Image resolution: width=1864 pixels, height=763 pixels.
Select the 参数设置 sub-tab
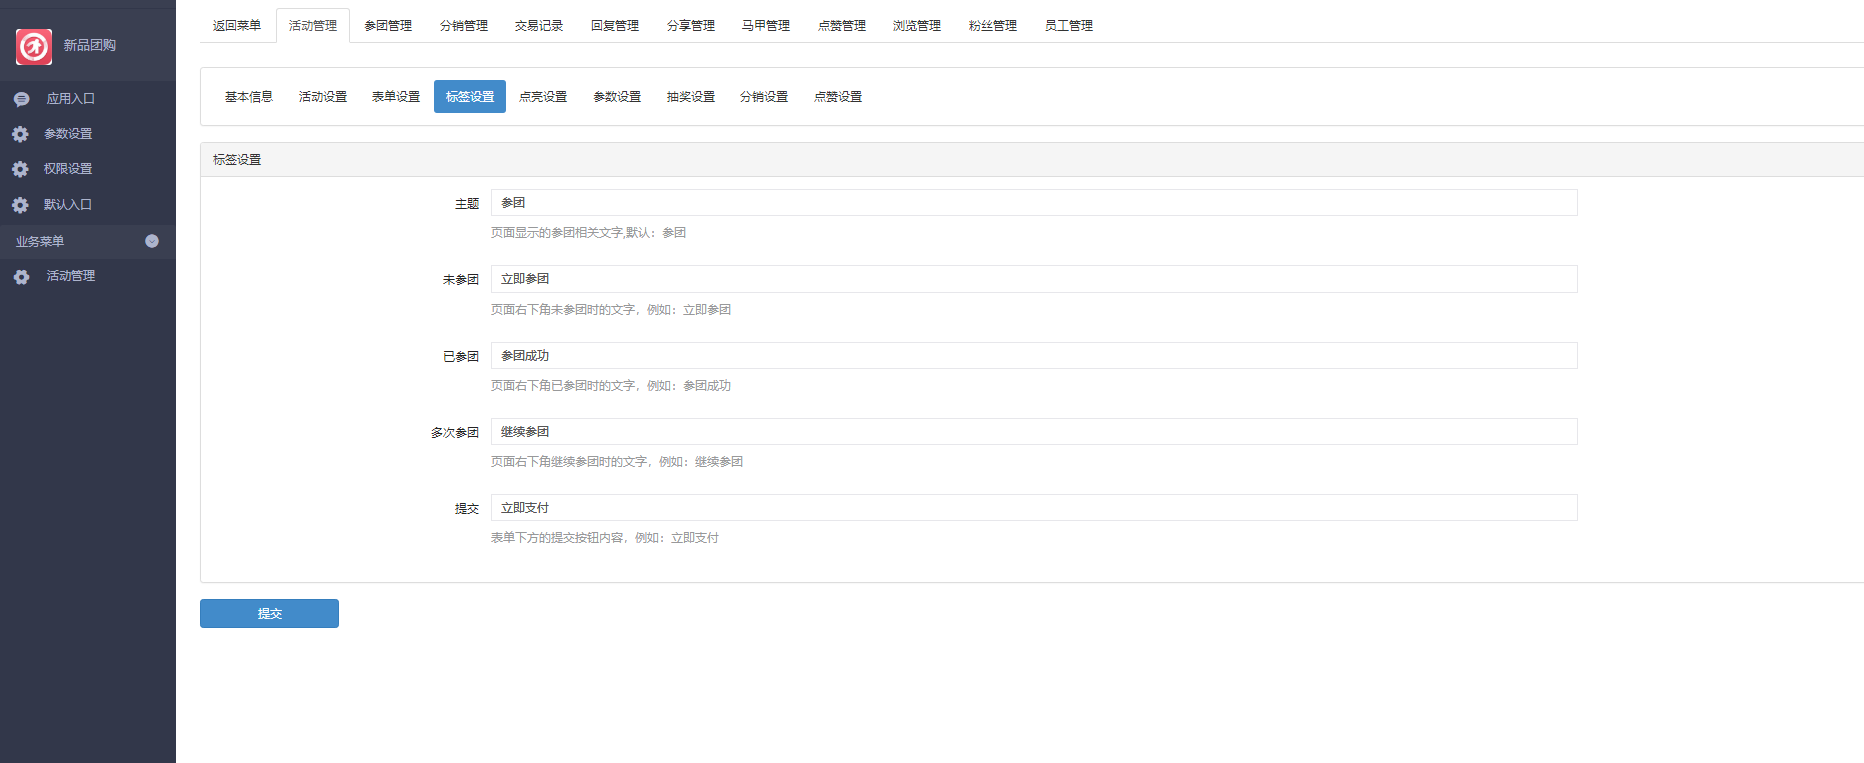click(617, 97)
